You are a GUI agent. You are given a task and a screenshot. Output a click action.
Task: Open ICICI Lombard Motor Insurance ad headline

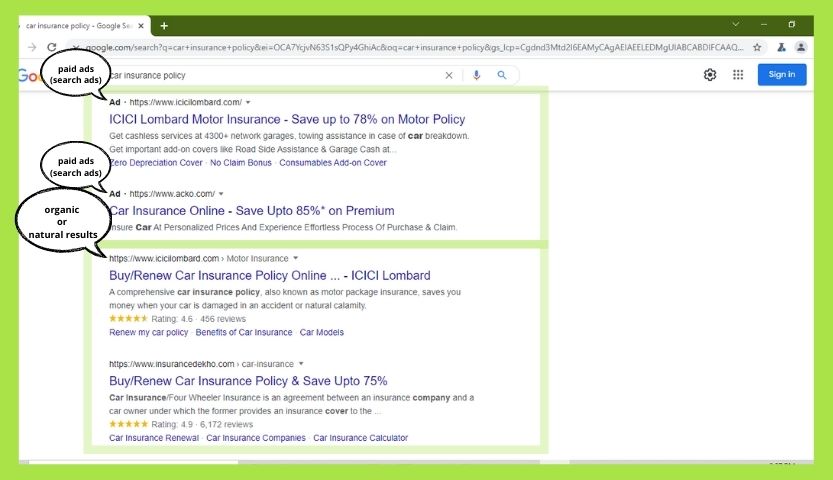[x=287, y=119]
